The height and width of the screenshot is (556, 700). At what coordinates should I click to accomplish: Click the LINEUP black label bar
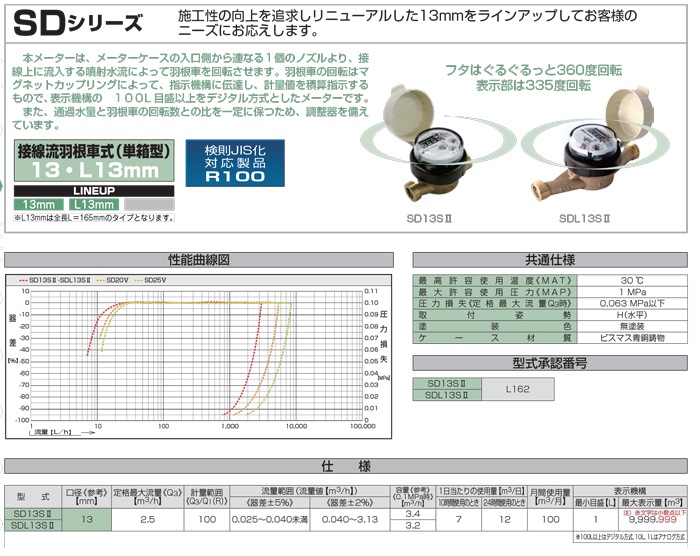tap(94, 191)
